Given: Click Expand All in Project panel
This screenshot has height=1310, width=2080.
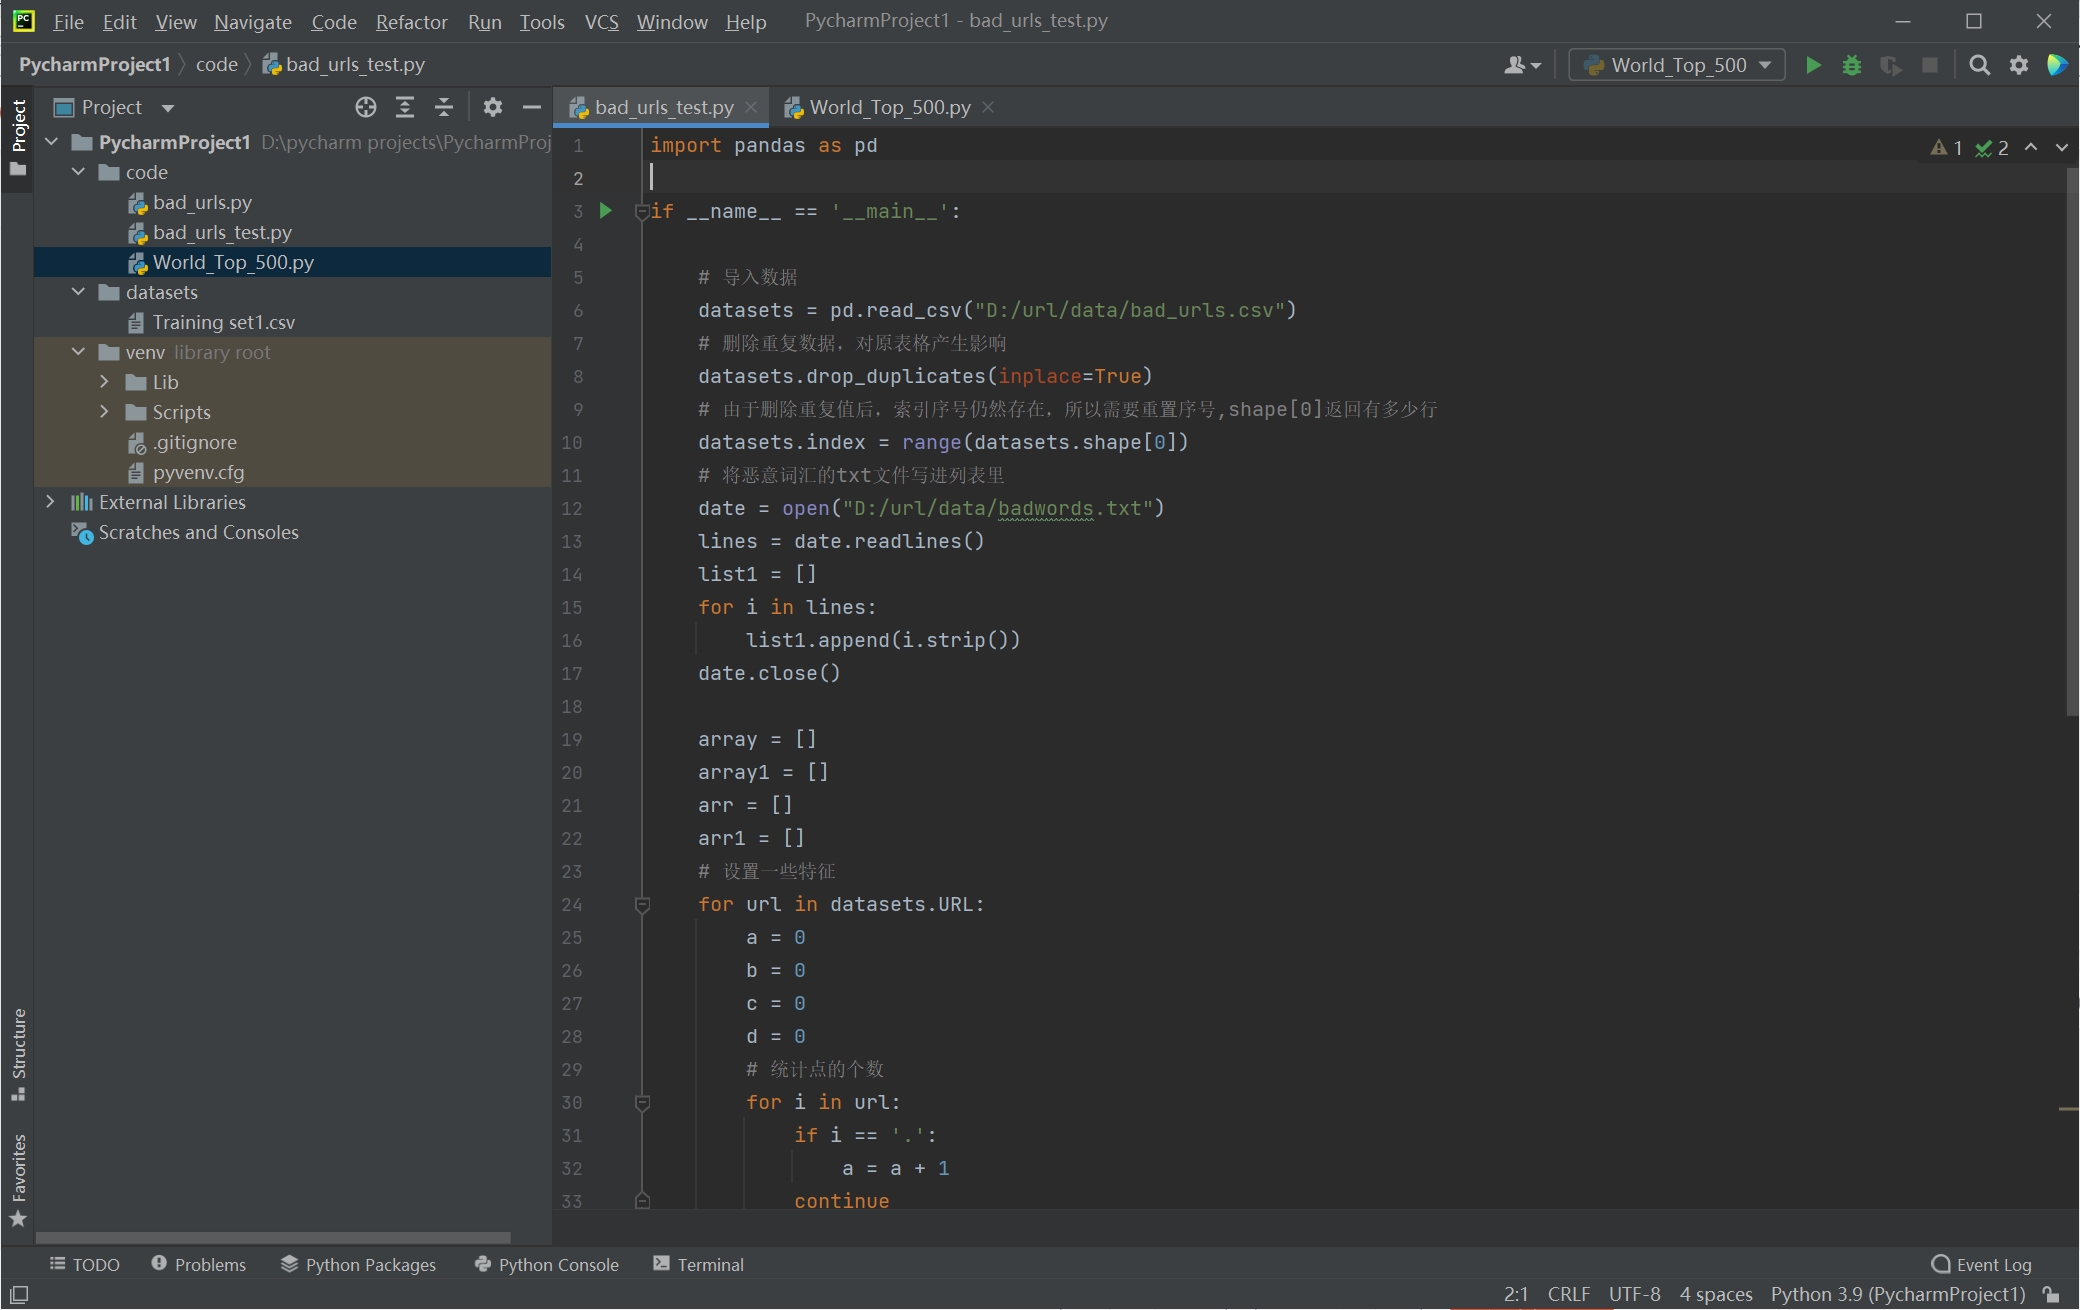Looking at the screenshot, I should coord(405,107).
